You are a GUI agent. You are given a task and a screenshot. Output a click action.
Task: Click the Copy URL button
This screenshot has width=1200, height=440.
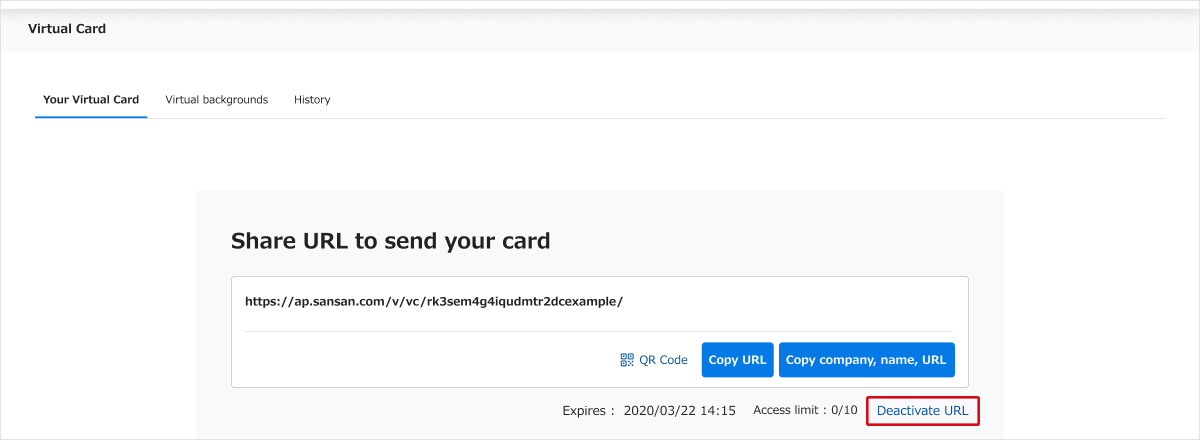click(738, 360)
